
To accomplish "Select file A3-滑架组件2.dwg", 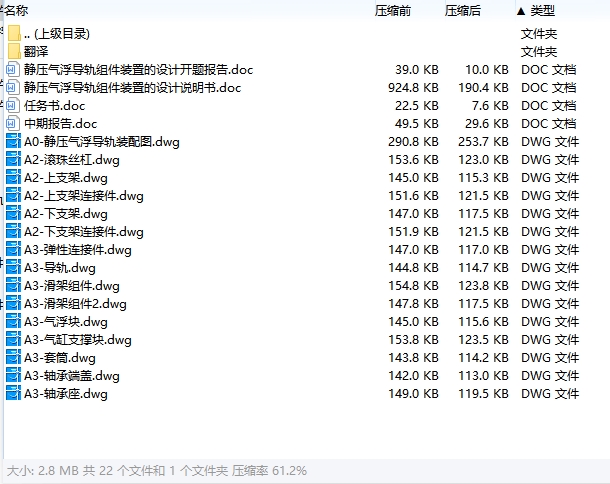I will pyautogui.click(x=75, y=303).
